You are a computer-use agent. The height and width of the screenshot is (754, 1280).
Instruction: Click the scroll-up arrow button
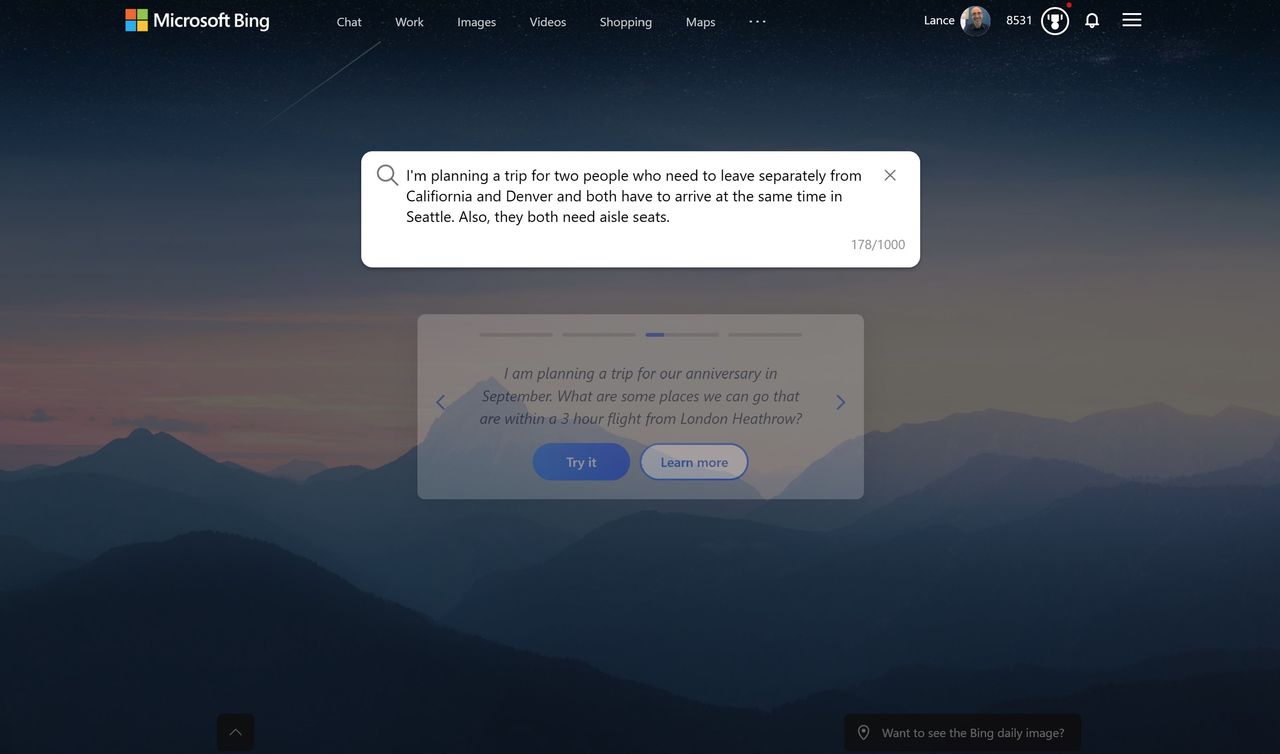click(235, 733)
